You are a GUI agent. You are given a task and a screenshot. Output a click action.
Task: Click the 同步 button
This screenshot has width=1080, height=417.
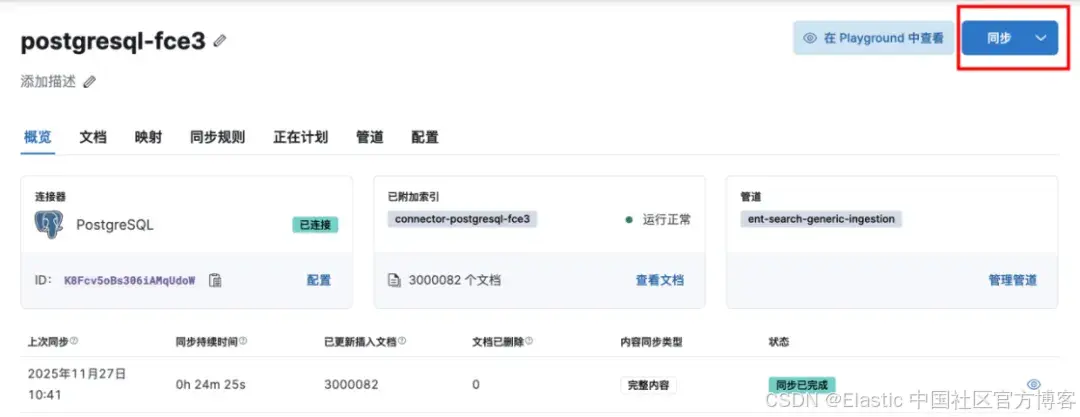(999, 39)
